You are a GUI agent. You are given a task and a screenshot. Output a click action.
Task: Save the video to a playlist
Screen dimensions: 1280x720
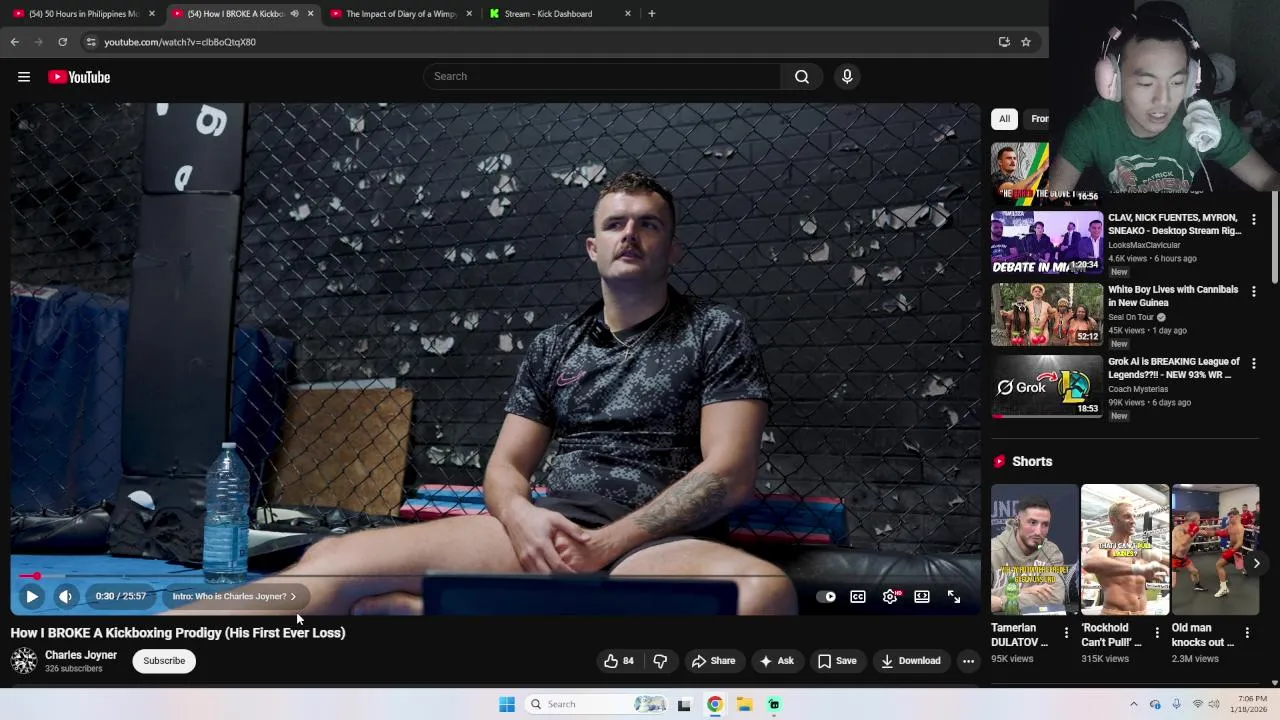point(837,661)
